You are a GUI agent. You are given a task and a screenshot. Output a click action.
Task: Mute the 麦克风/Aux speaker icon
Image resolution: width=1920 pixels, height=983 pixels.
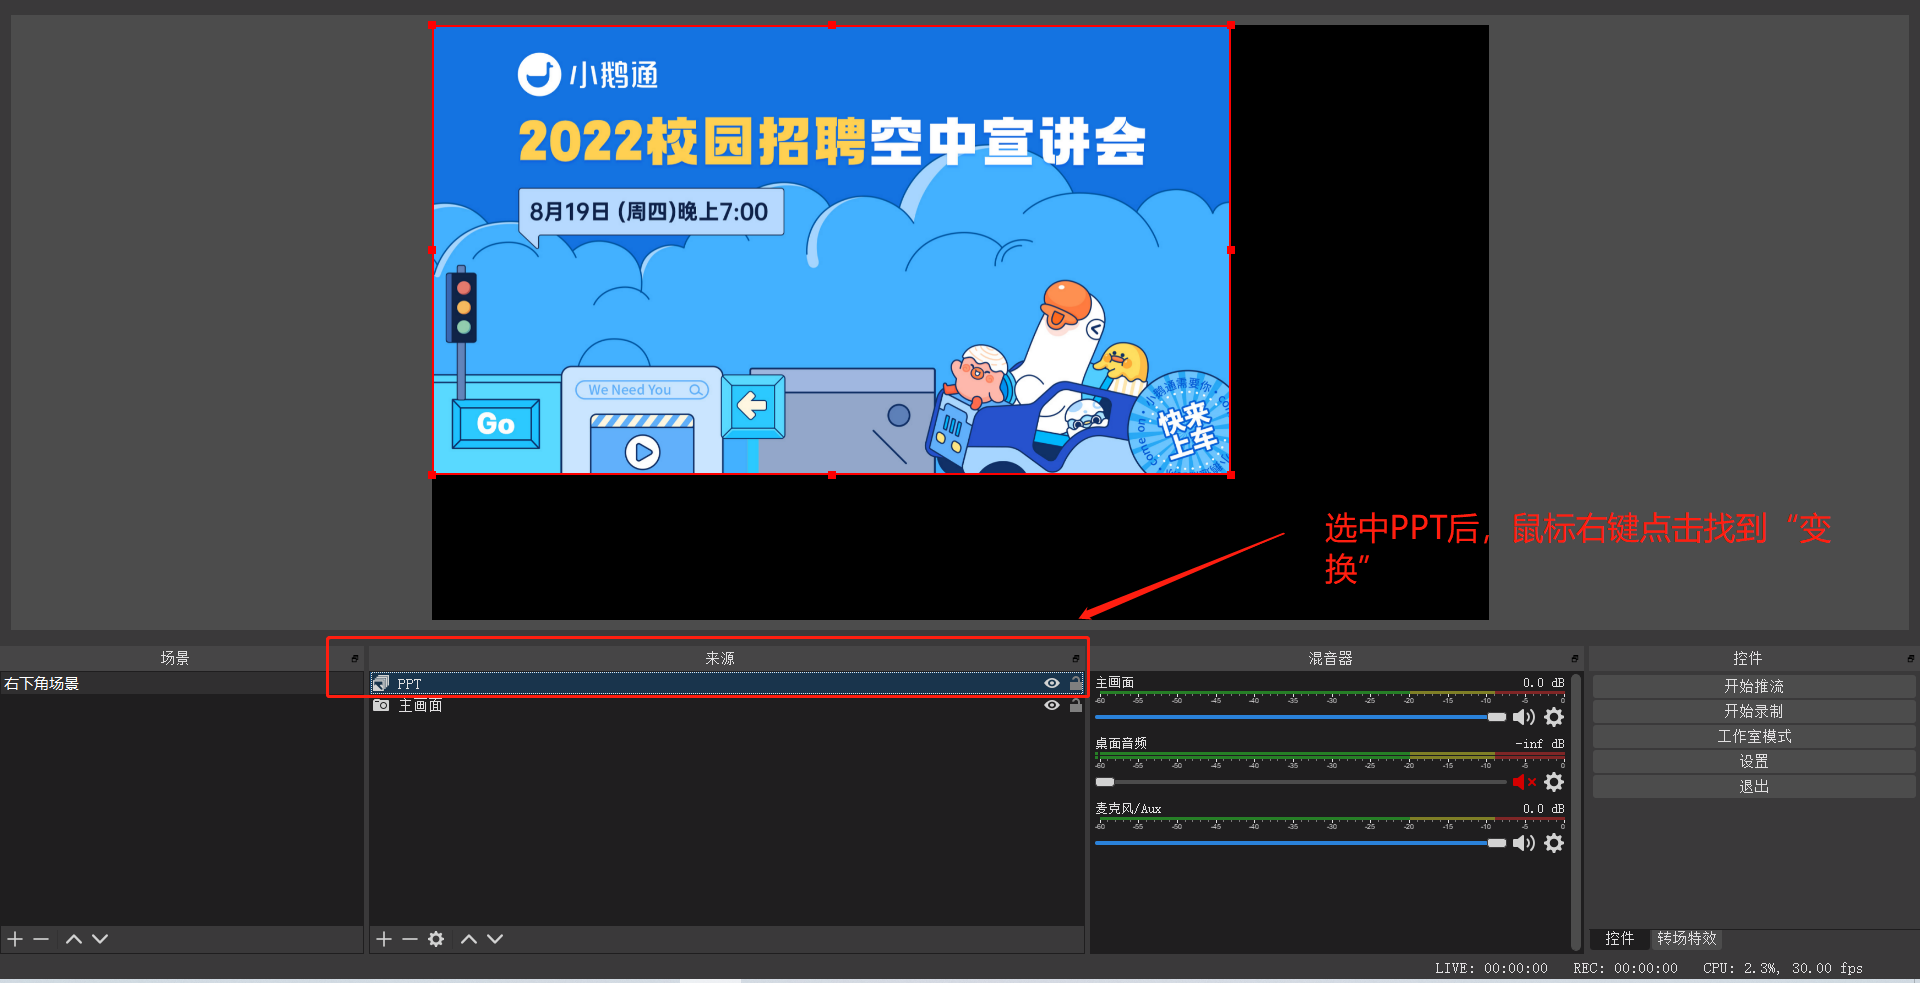pyautogui.click(x=1524, y=843)
